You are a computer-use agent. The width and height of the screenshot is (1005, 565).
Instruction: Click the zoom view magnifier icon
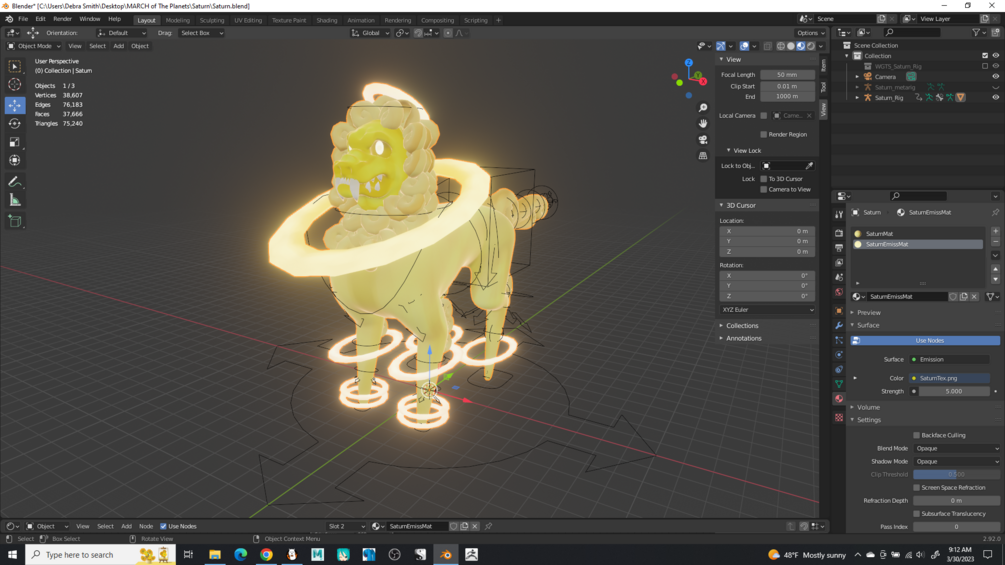(x=703, y=108)
